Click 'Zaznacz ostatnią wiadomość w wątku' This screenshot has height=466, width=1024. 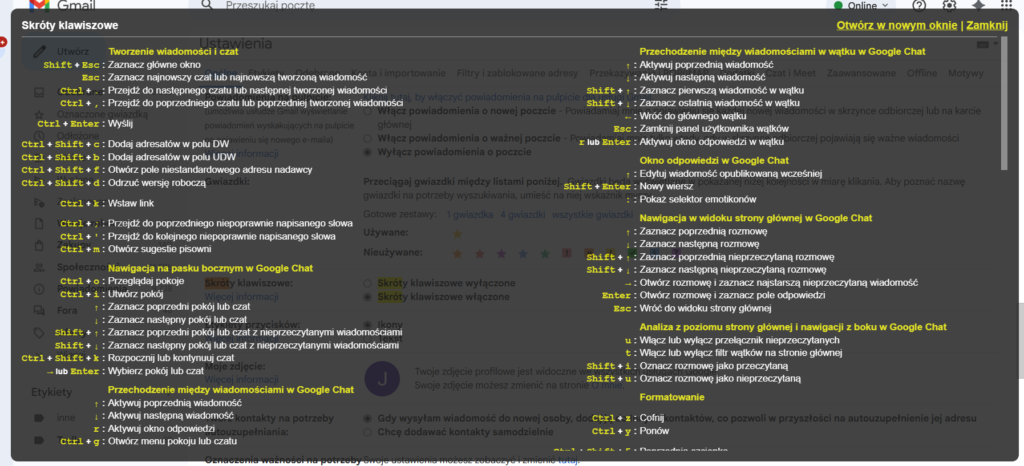click(x=720, y=102)
